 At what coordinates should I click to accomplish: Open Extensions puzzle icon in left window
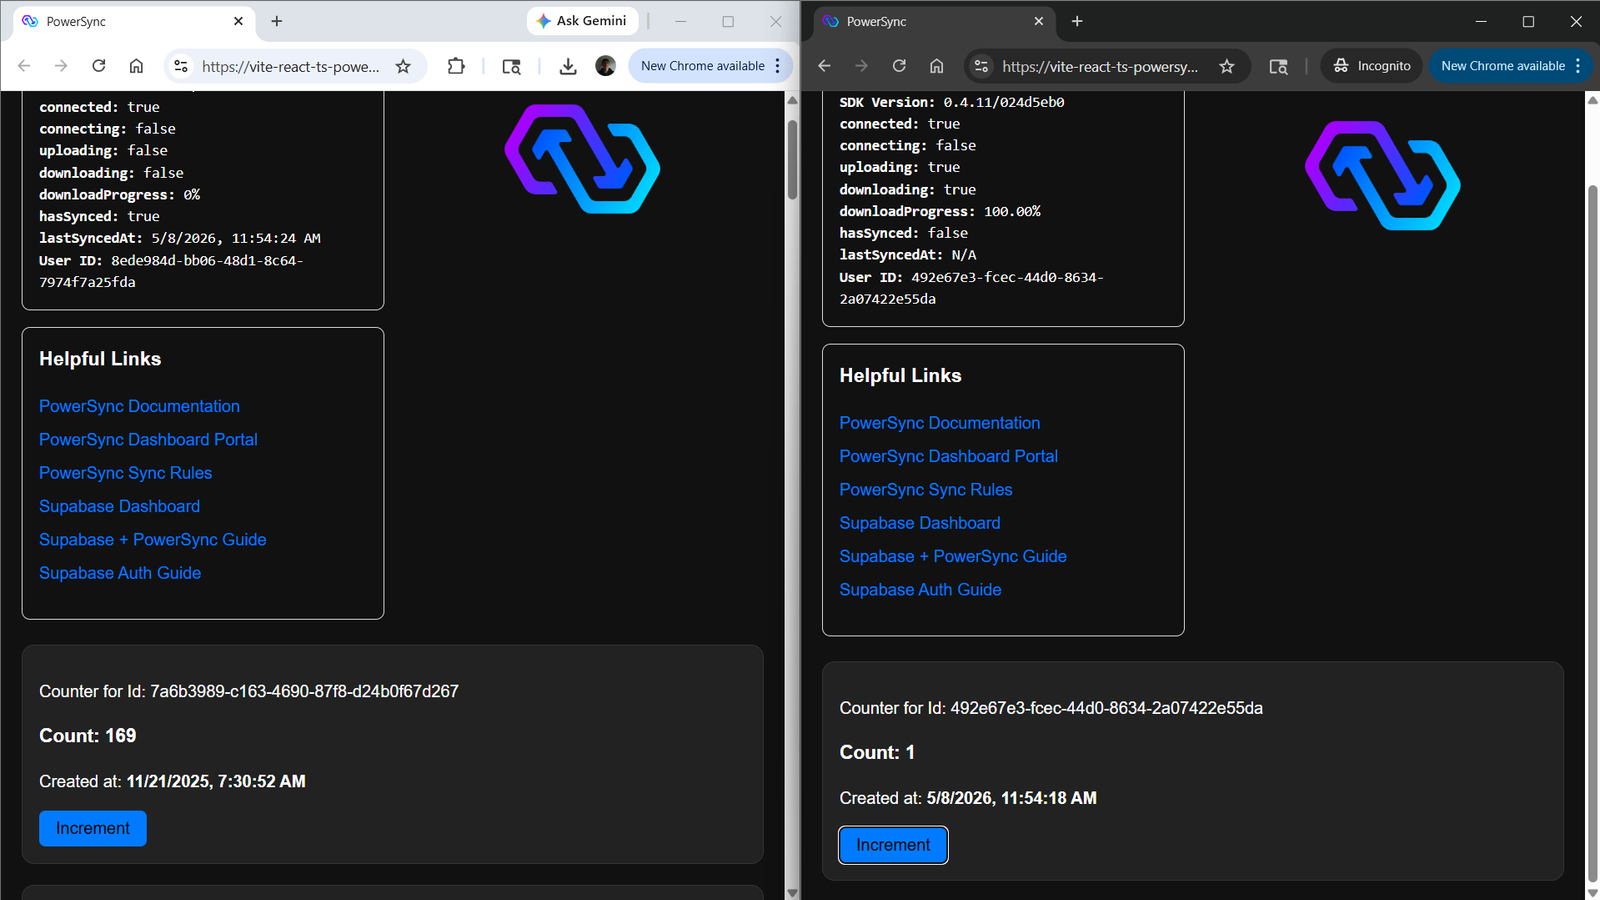456,66
